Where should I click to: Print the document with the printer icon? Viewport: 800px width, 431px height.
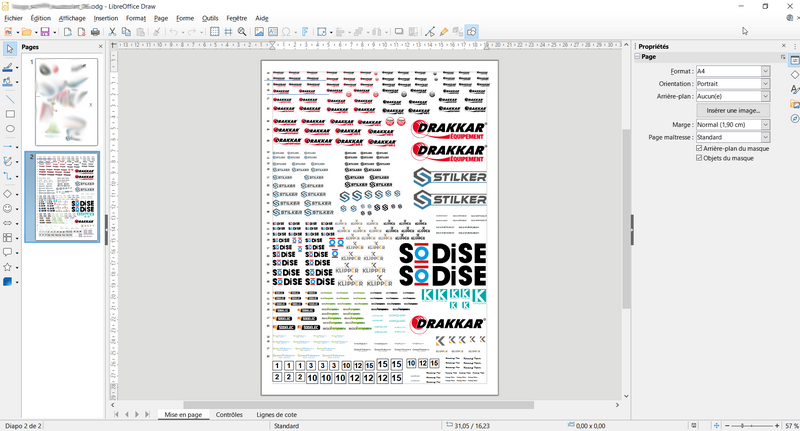tap(95, 32)
